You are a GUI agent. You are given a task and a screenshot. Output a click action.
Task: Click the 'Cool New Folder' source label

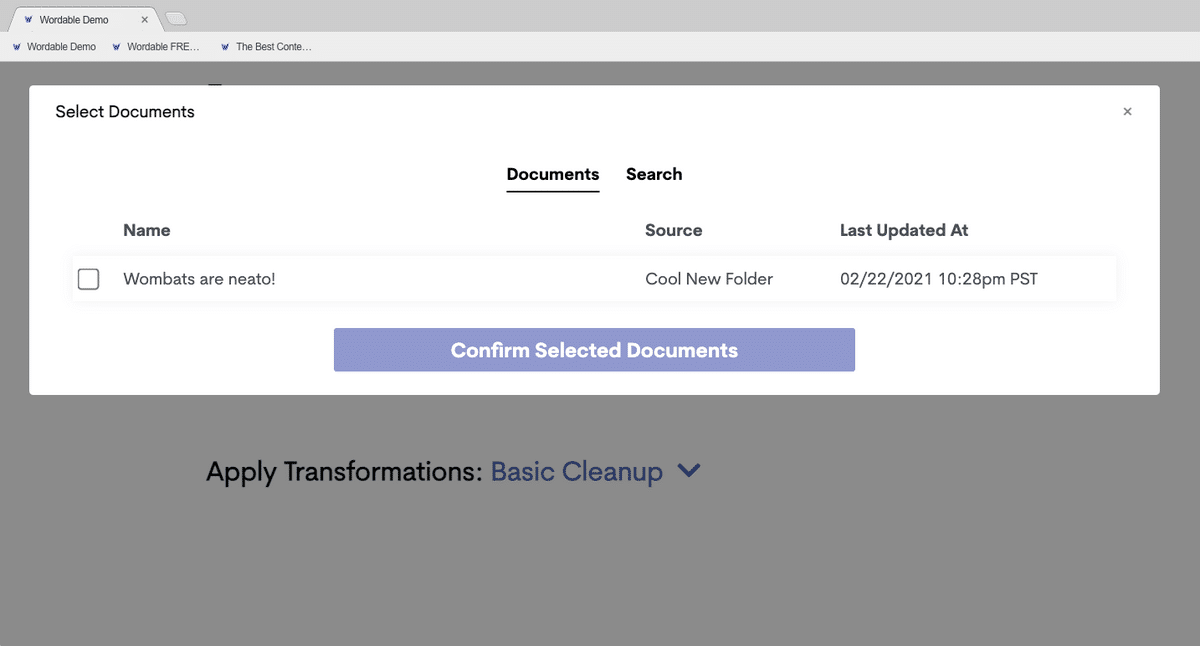pos(709,279)
